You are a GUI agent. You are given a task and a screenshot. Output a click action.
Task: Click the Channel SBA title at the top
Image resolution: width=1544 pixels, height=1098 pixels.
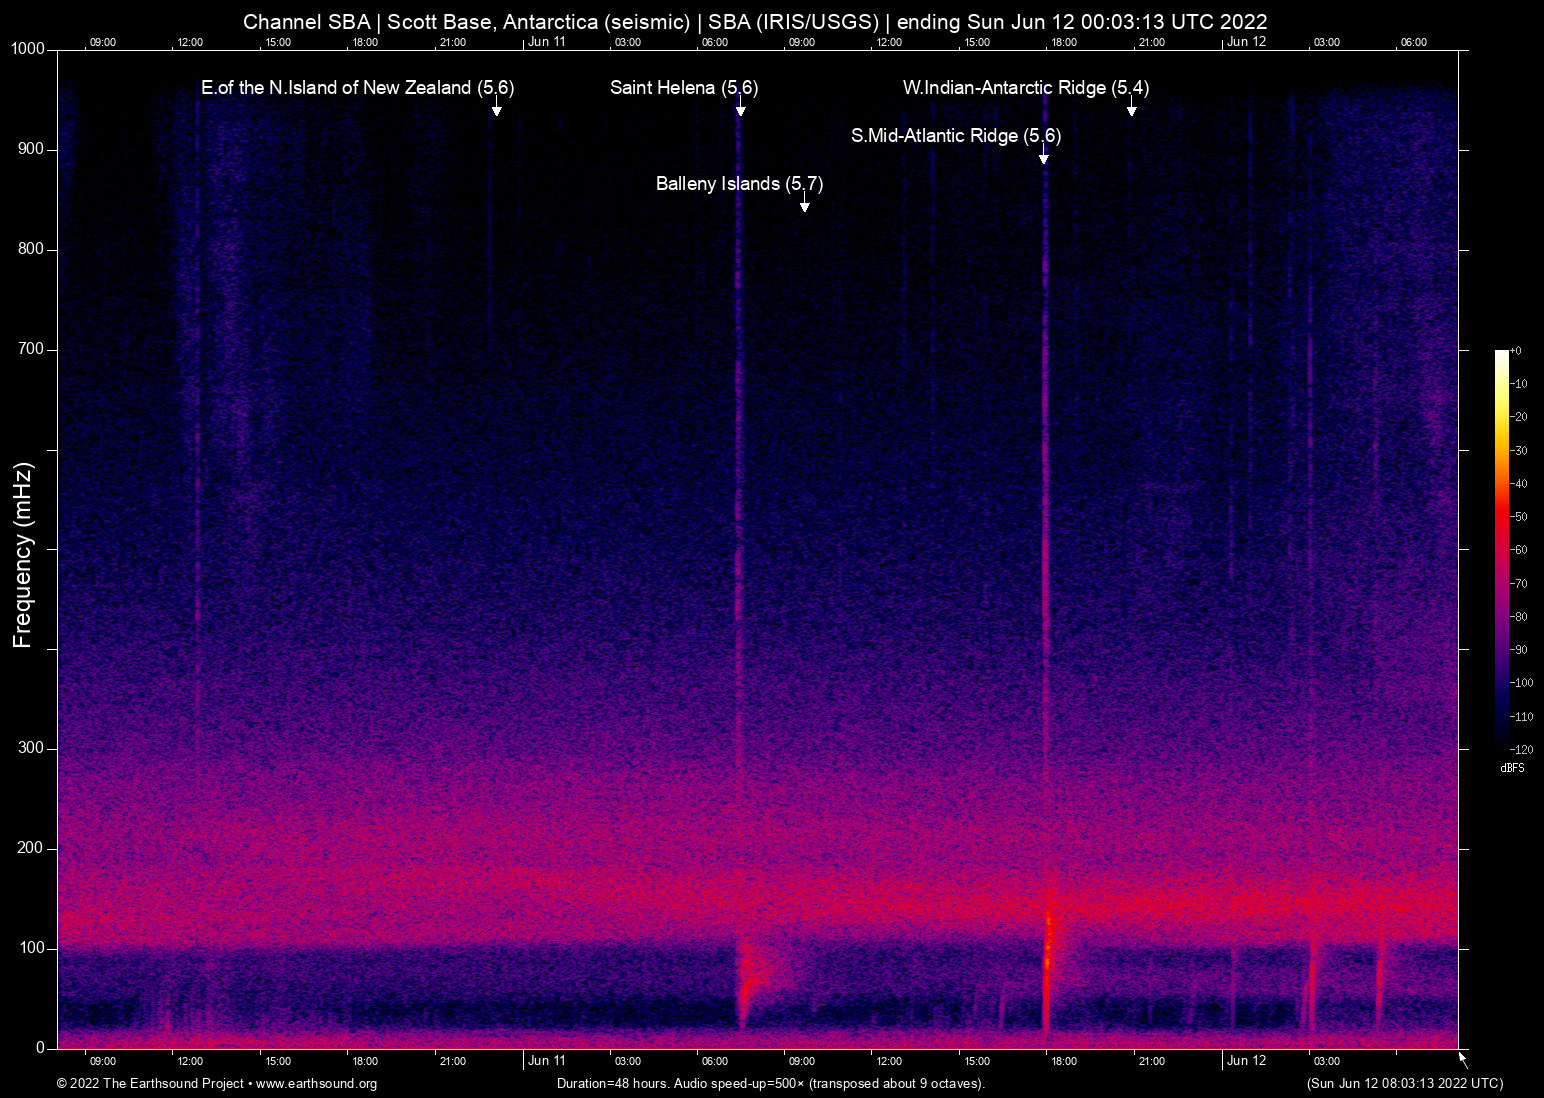755,22
